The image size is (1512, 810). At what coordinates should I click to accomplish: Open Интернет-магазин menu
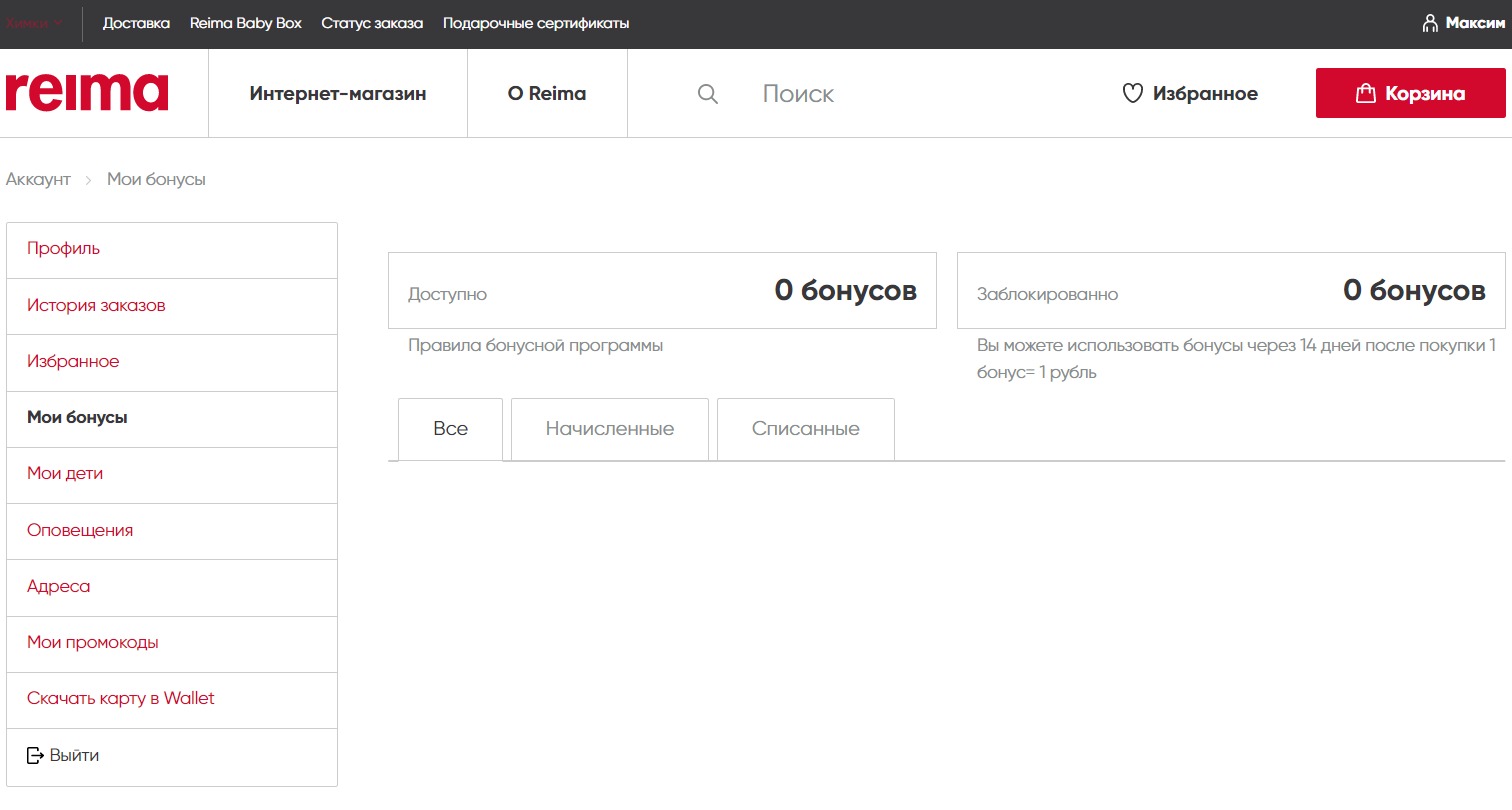tap(338, 94)
